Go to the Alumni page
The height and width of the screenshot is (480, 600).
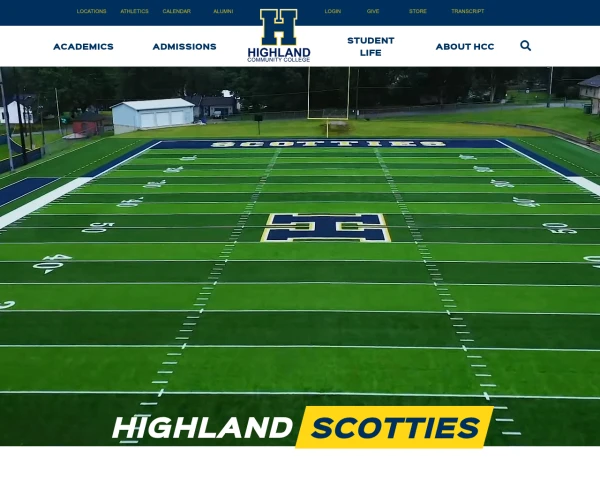tap(223, 11)
